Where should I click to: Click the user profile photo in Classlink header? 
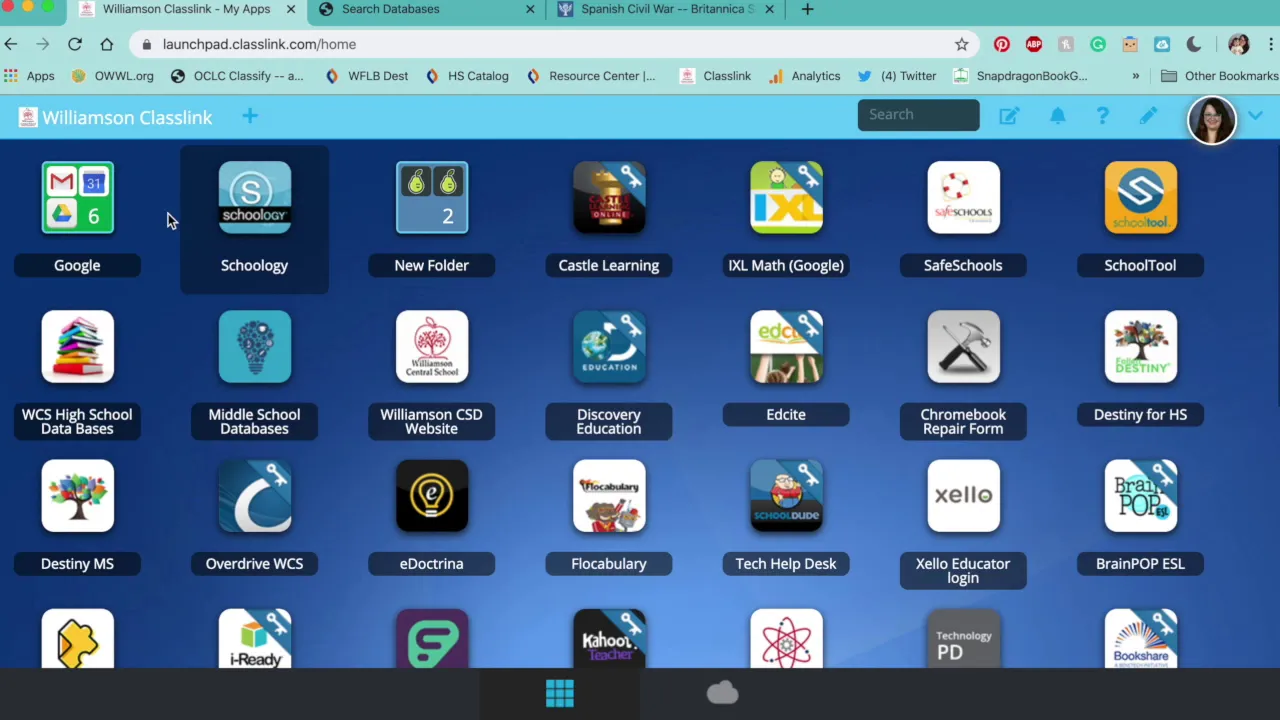click(x=1212, y=120)
